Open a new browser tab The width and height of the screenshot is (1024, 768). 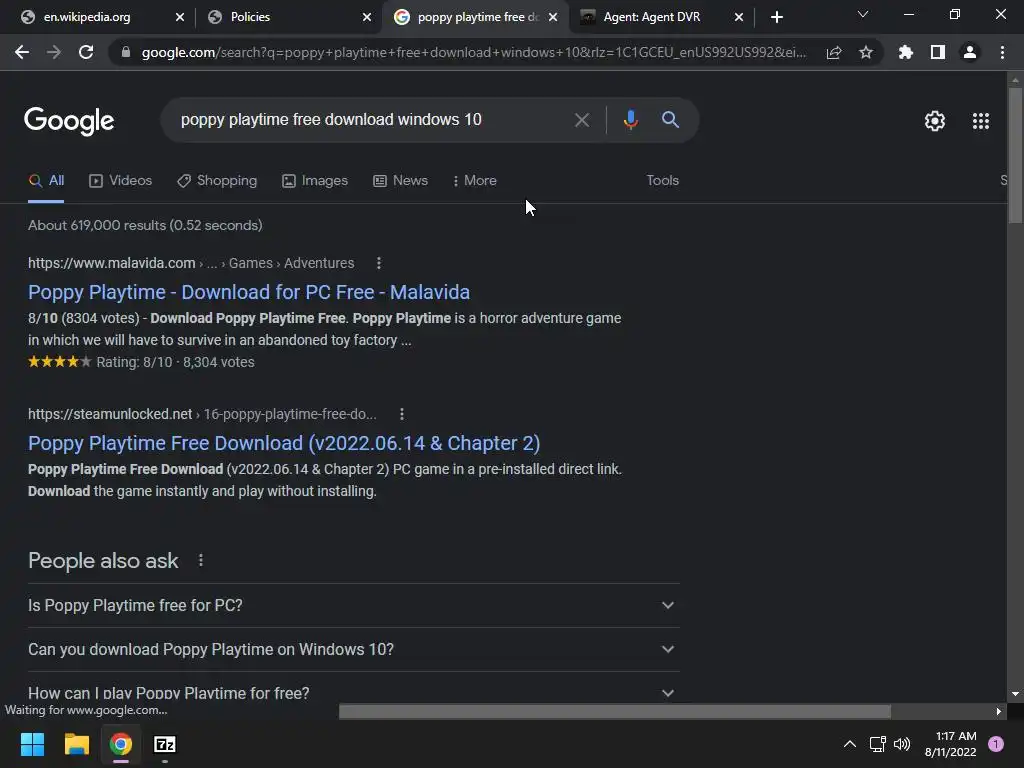tap(776, 17)
